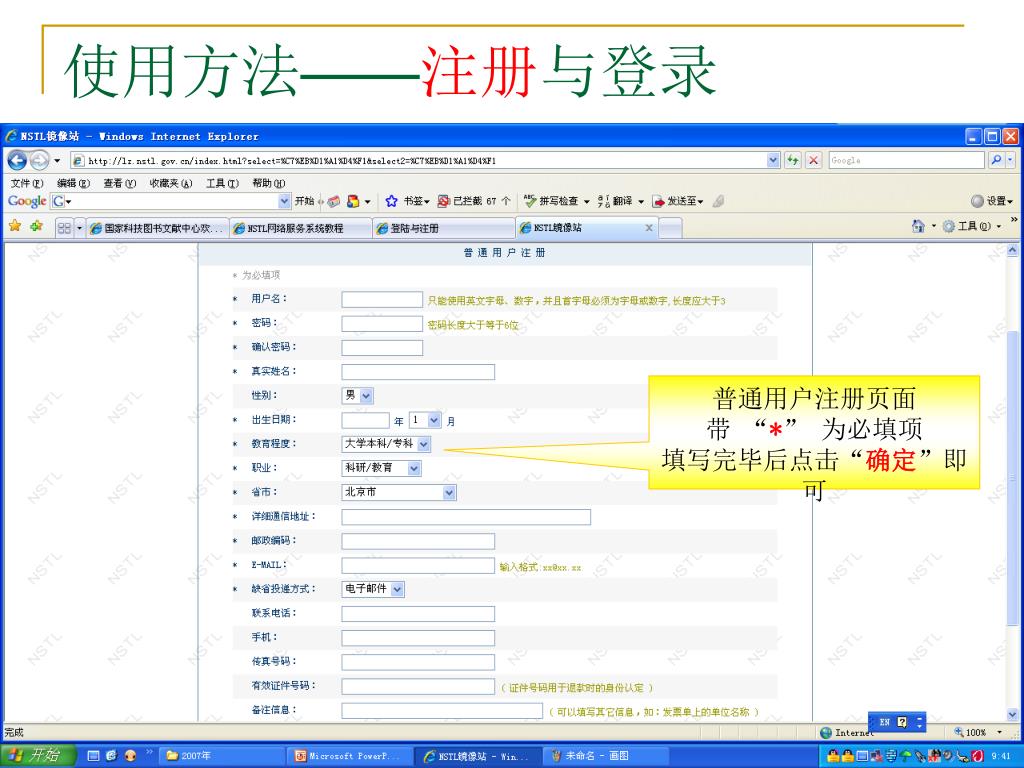Click the Windows 开始 Start button
Screen dimensions: 1024x768
pos(39,756)
